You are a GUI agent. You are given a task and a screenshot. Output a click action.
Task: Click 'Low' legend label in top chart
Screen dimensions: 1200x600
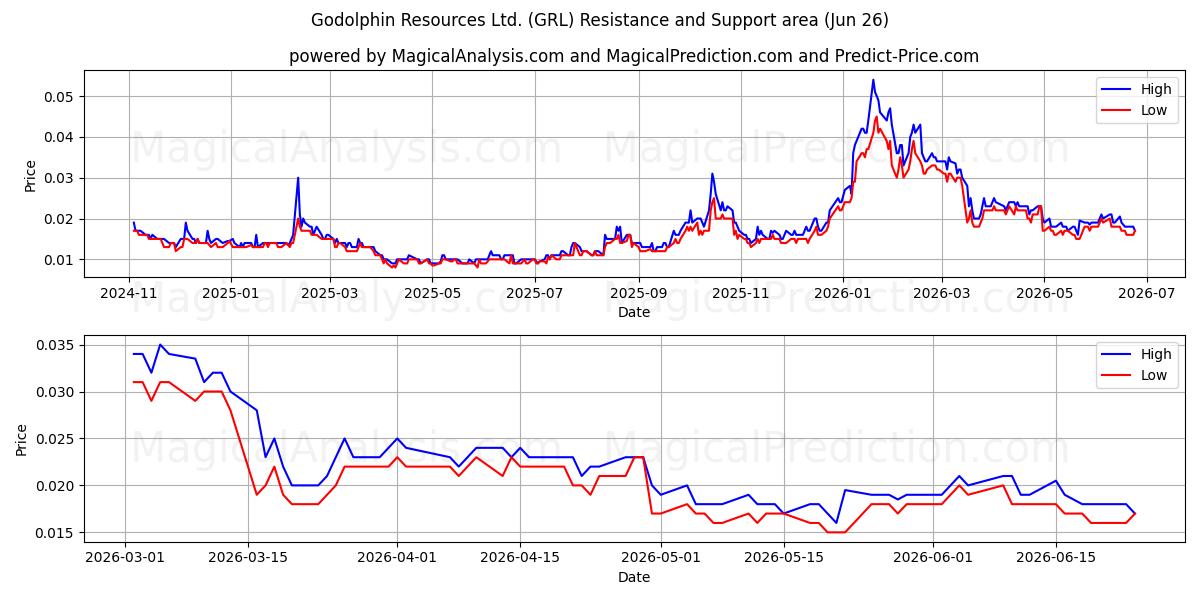1154,110
